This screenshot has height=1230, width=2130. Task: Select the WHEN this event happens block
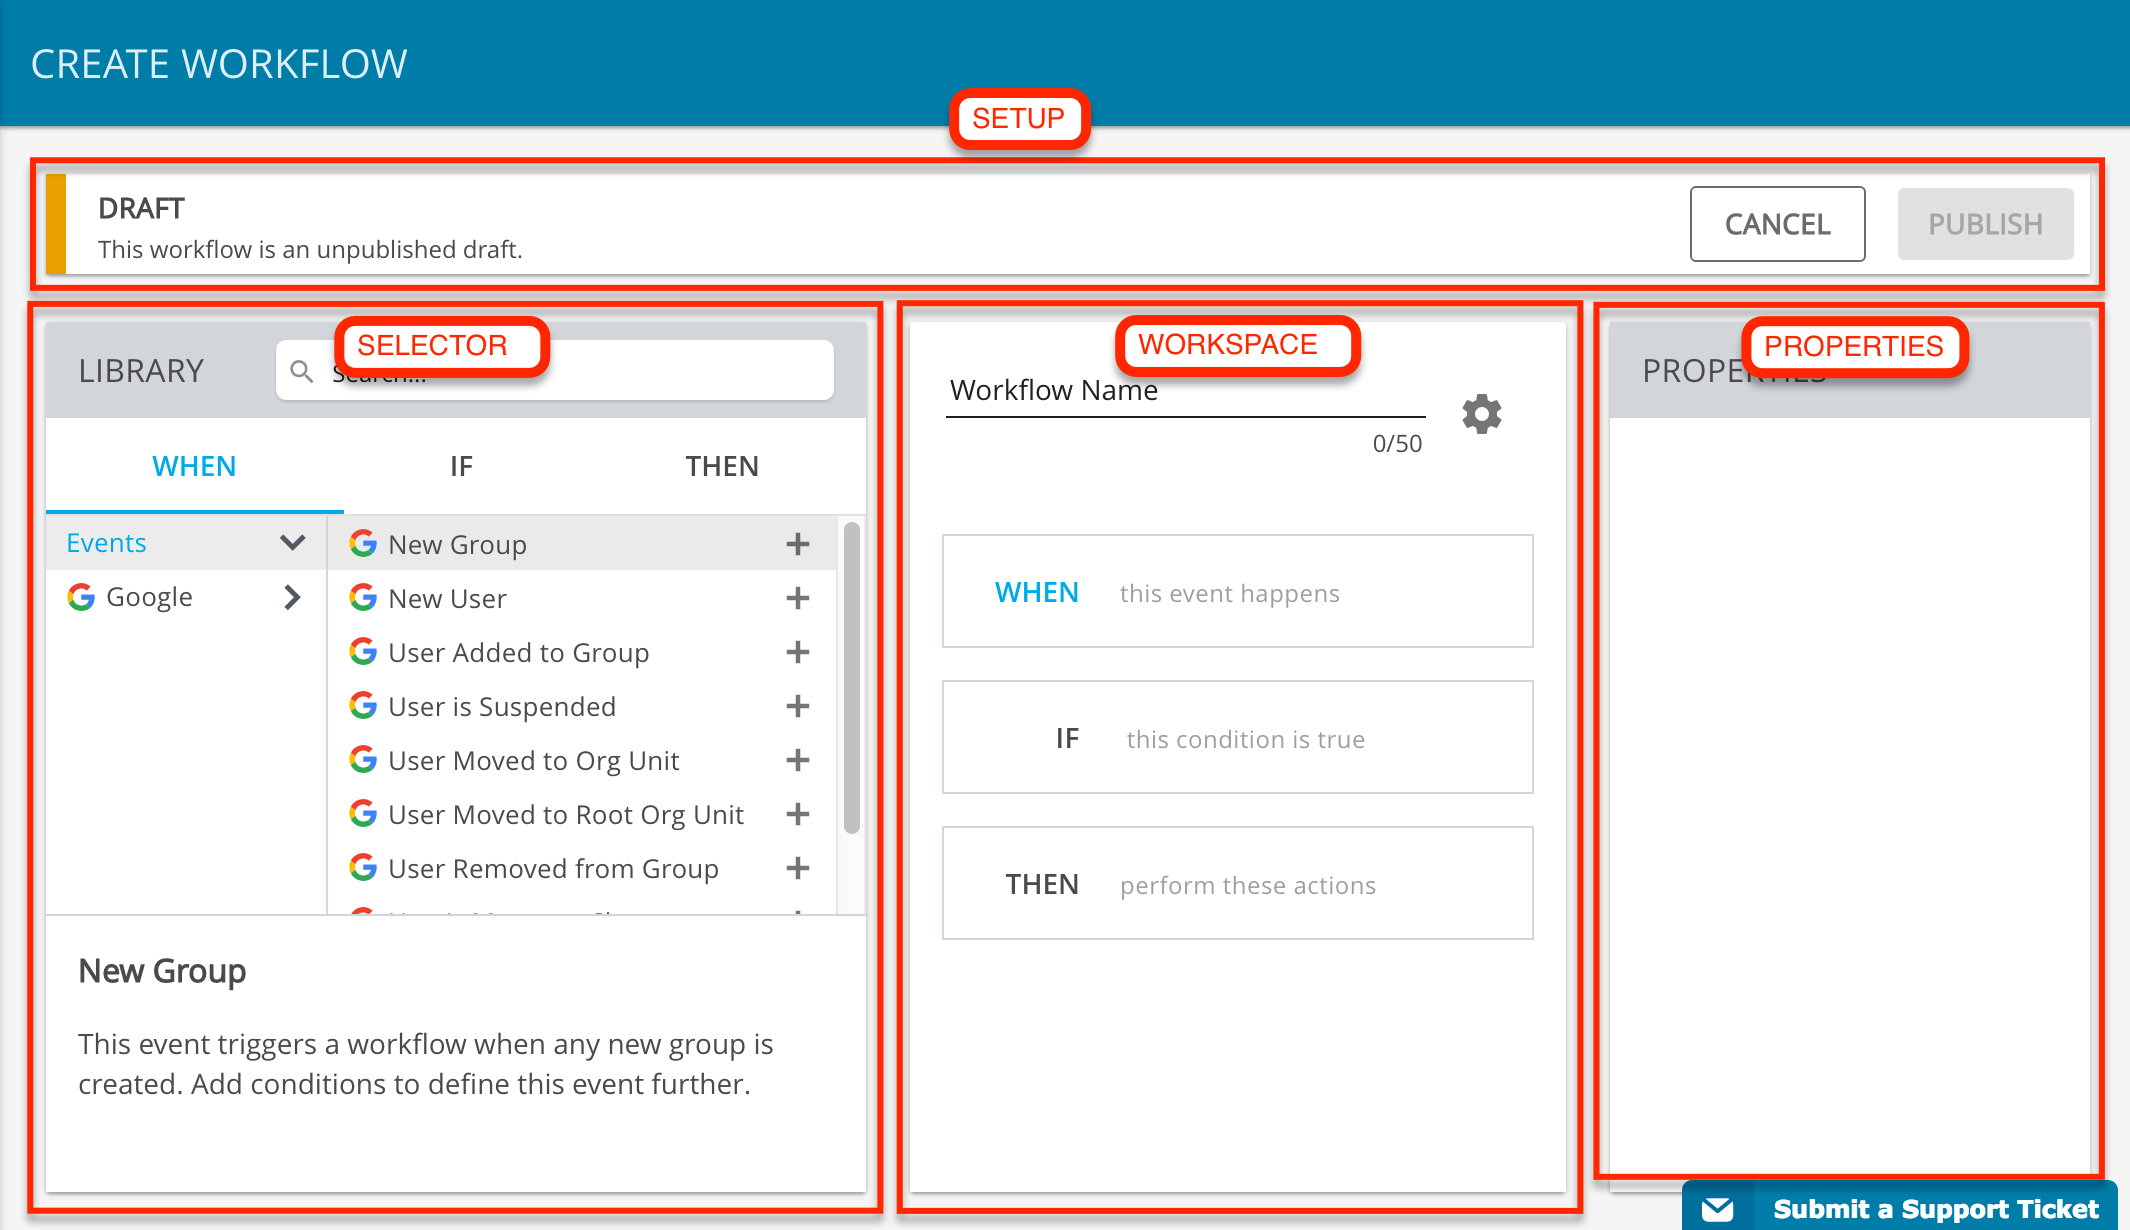1237,591
